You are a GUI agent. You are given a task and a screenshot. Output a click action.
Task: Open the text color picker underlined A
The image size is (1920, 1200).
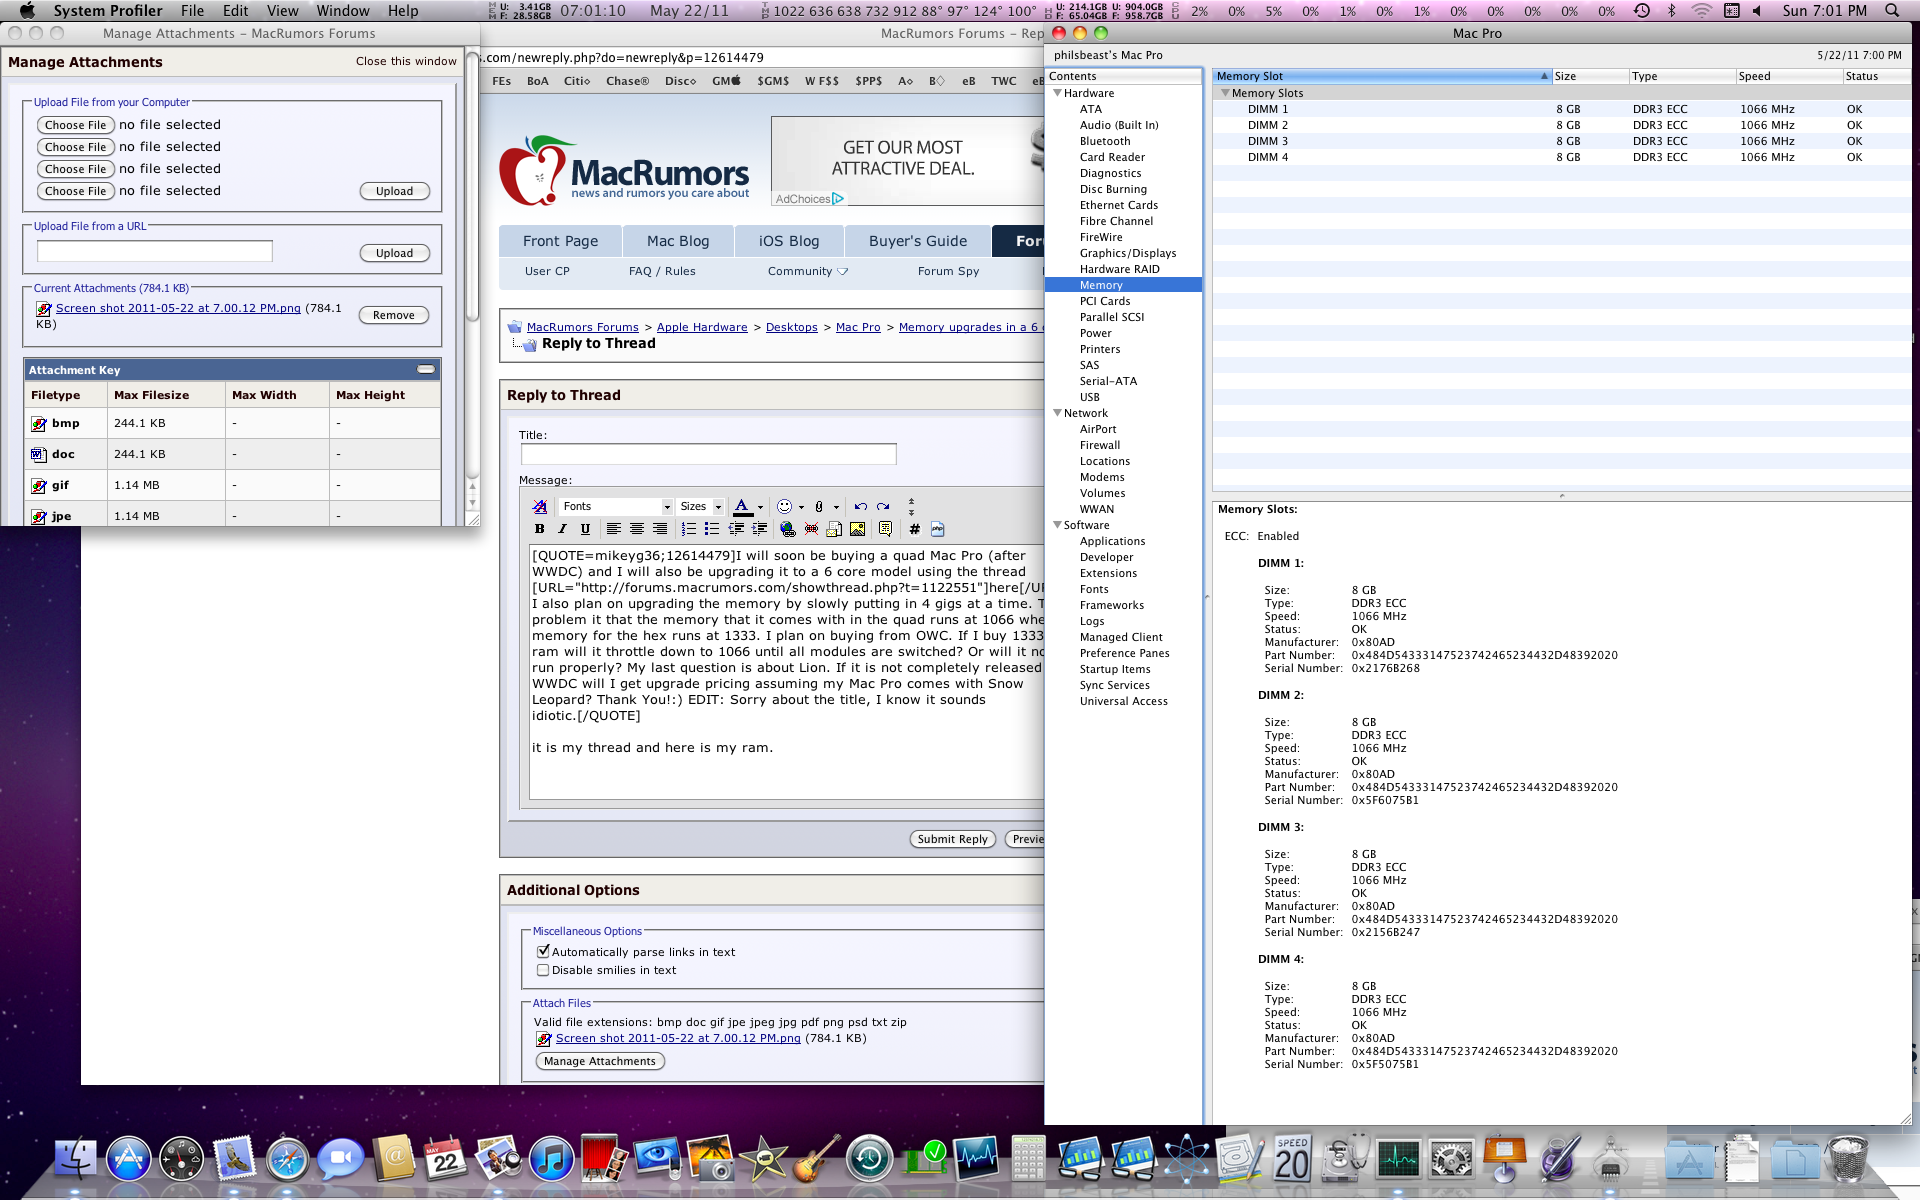[x=742, y=506]
